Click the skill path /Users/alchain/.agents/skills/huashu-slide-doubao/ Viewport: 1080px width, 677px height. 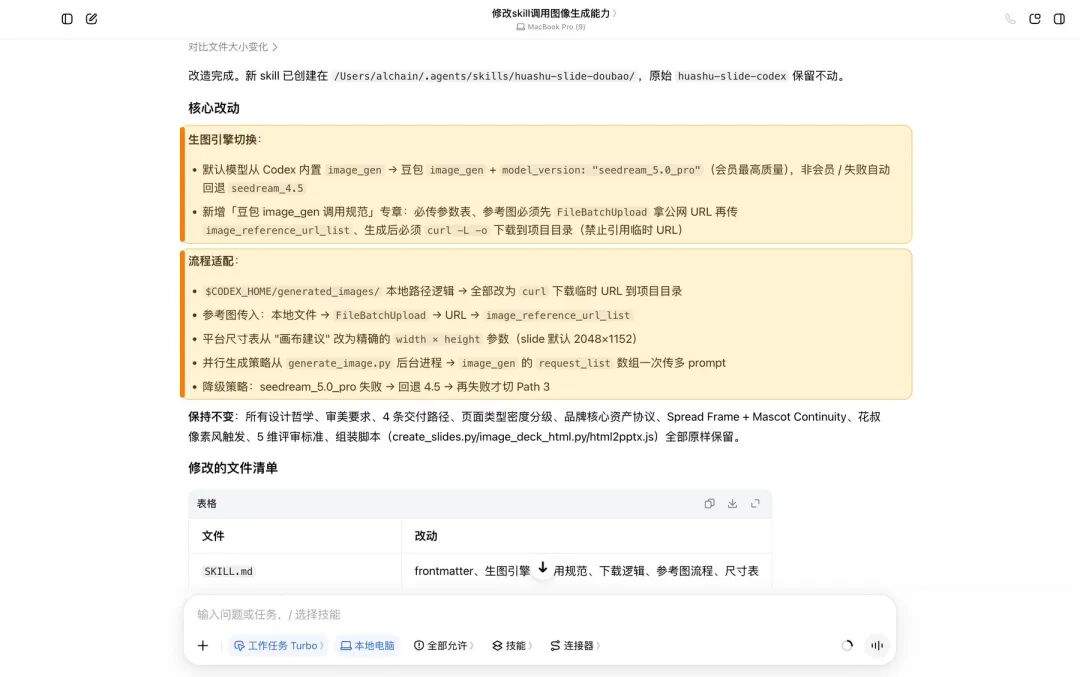pos(484,76)
